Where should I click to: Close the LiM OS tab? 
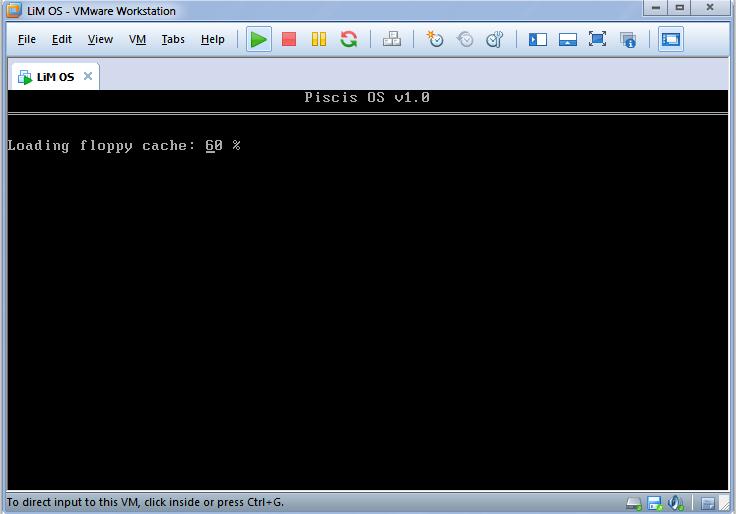88,76
